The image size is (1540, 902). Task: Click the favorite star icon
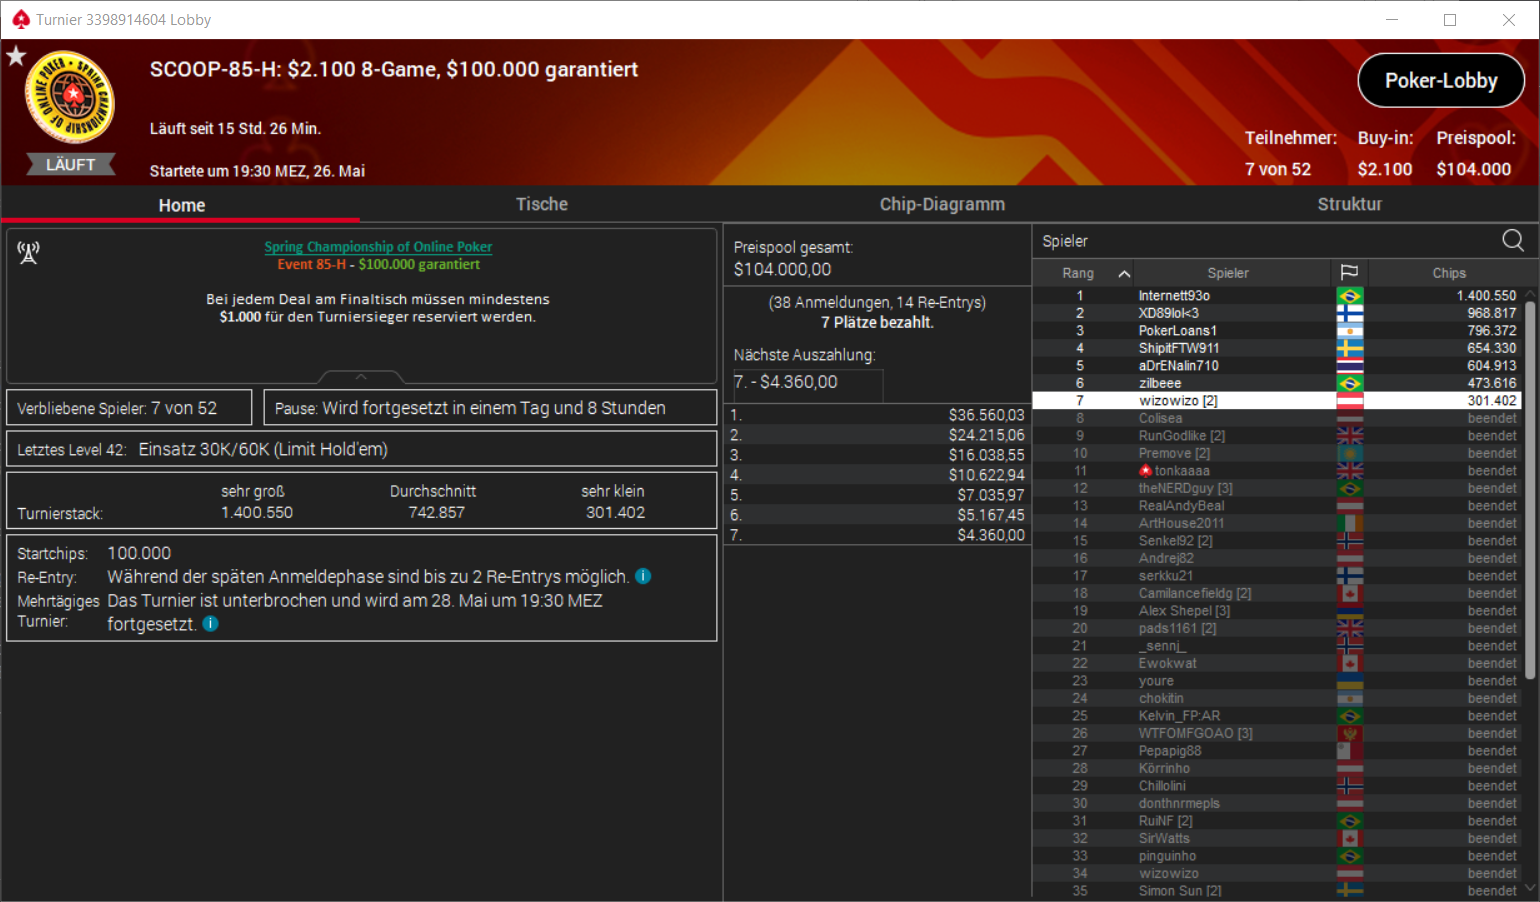[16, 56]
